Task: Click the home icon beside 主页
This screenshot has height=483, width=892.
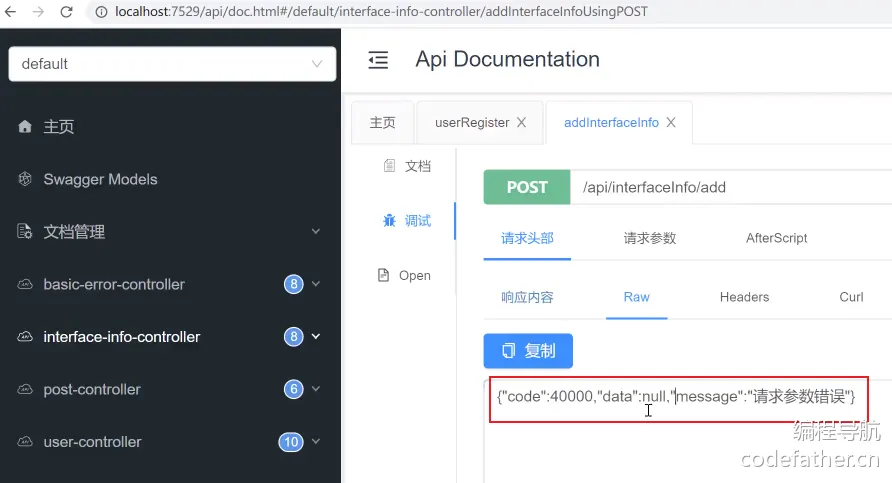Action: coord(25,126)
